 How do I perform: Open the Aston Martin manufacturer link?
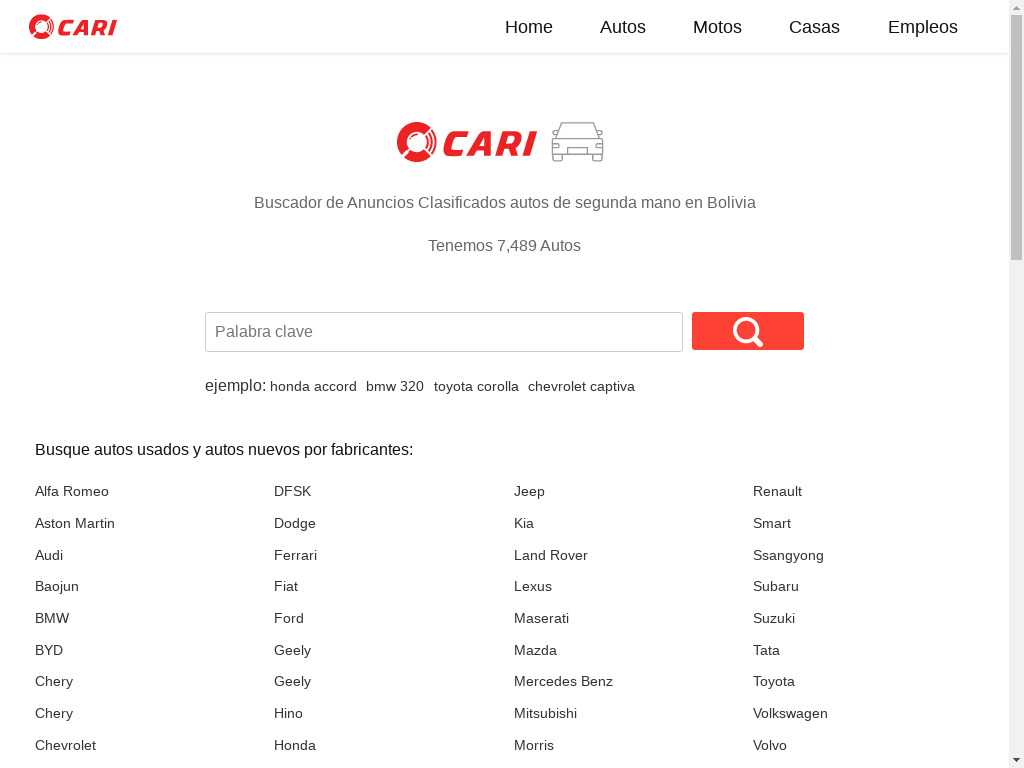74,523
